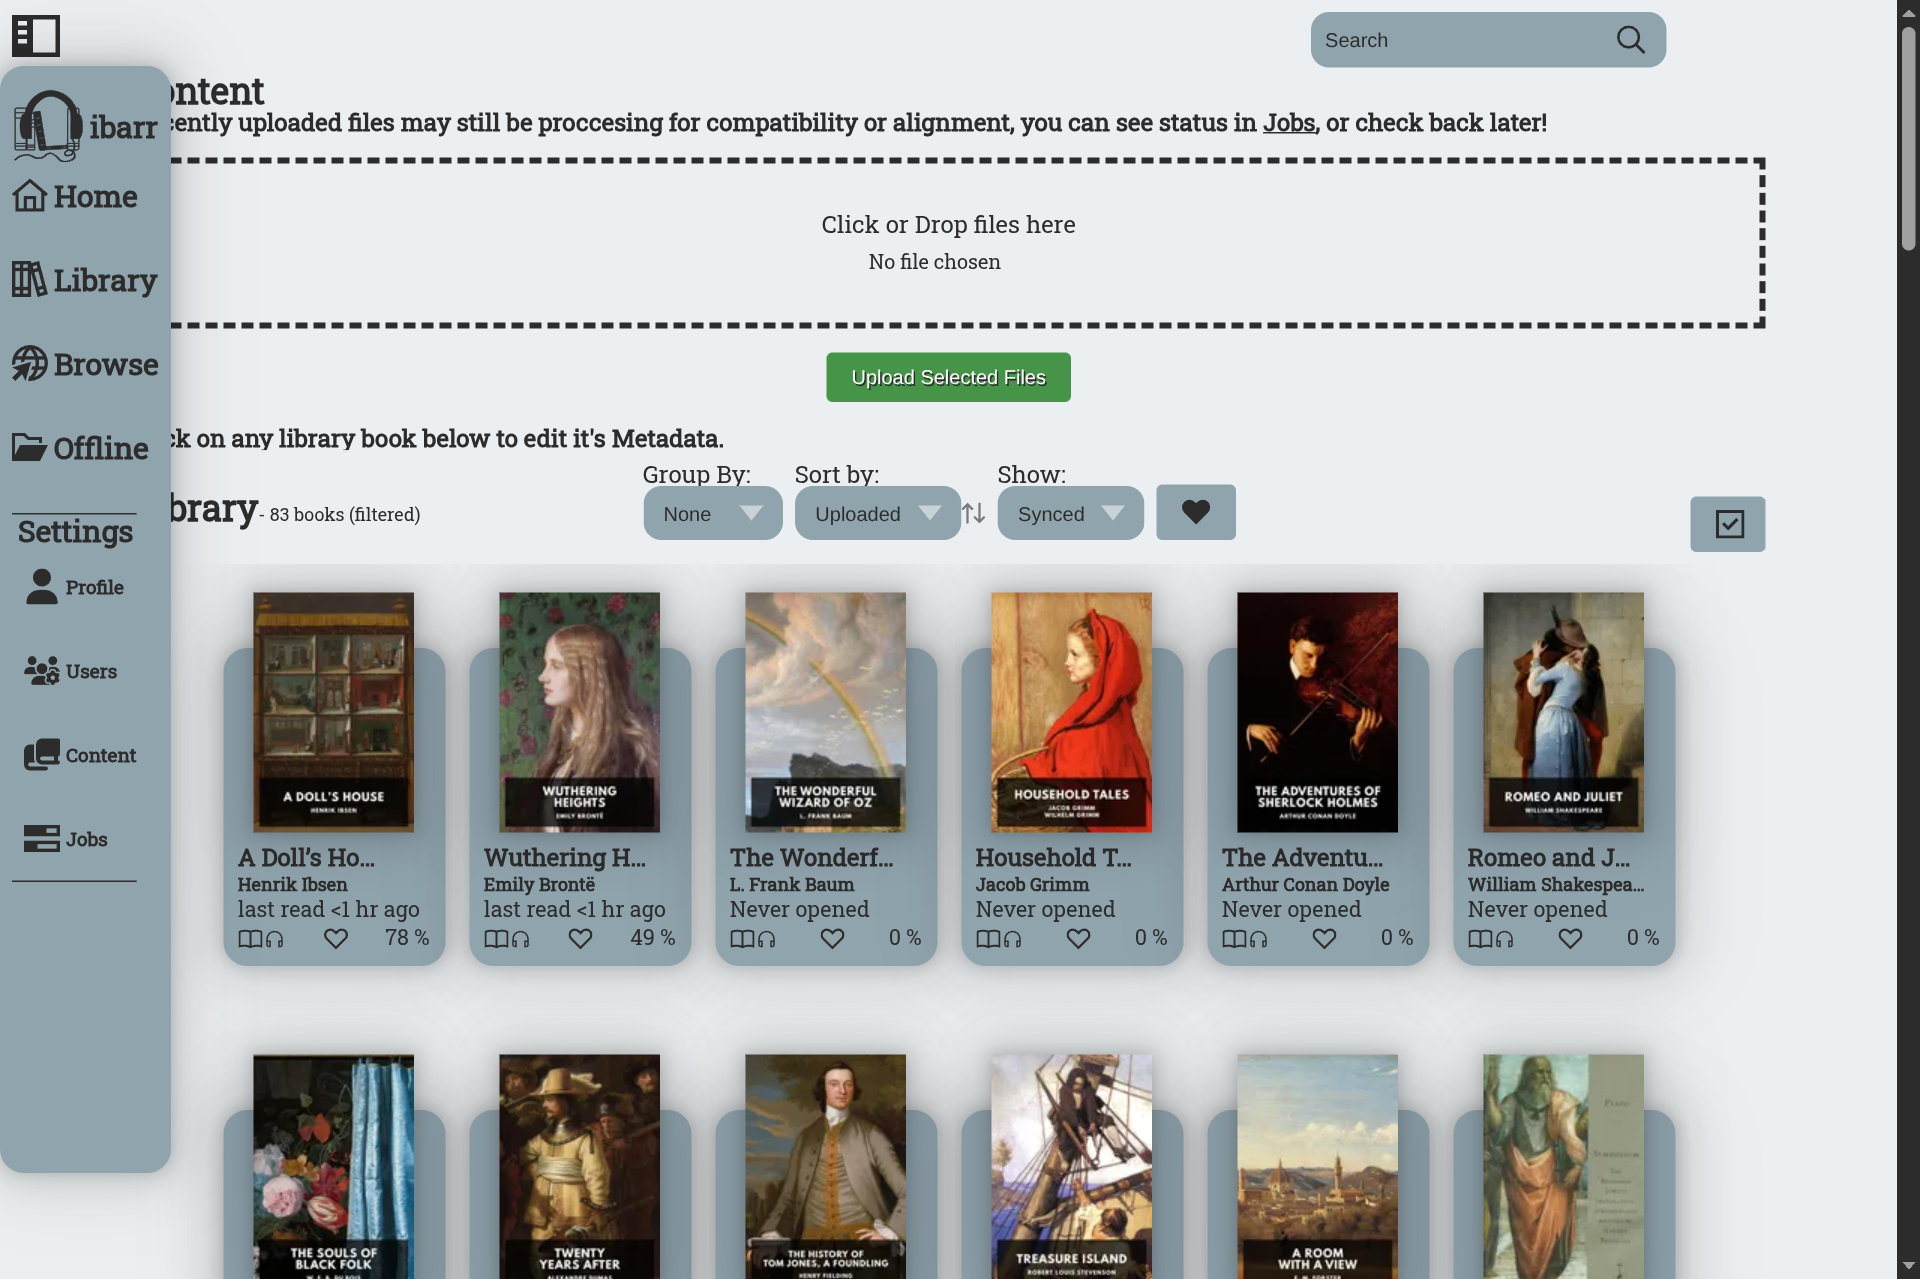Click the page vertical scrollbar
The height and width of the screenshot is (1279, 1920).
pos(1908,140)
